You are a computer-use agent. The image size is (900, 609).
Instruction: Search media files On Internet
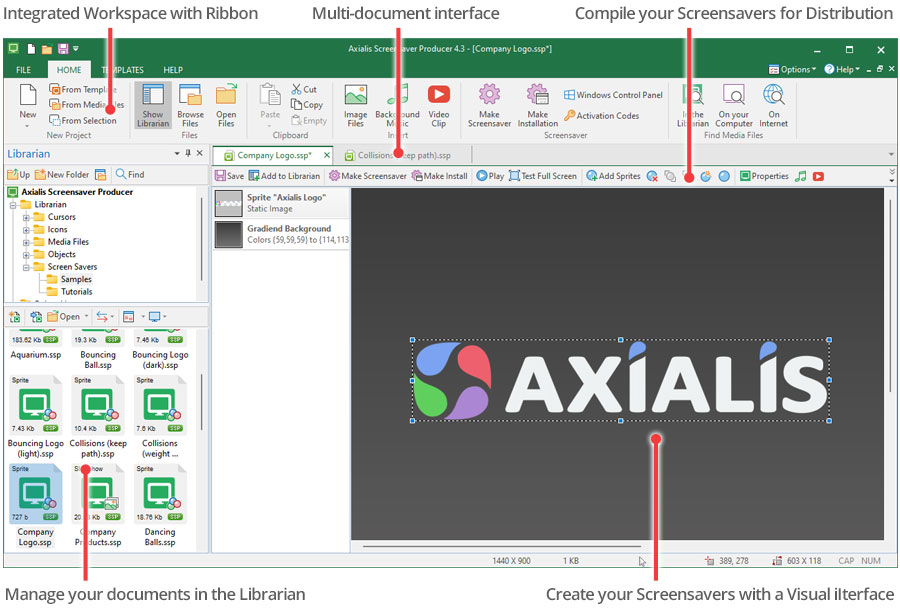(774, 100)
